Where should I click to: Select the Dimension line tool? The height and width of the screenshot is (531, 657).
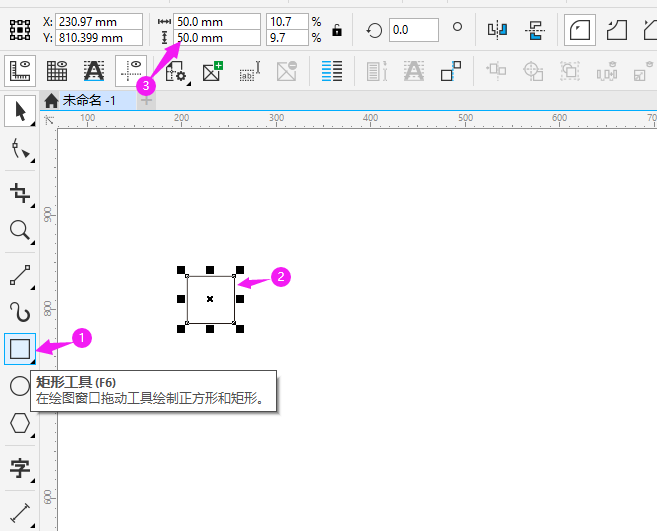20,513
